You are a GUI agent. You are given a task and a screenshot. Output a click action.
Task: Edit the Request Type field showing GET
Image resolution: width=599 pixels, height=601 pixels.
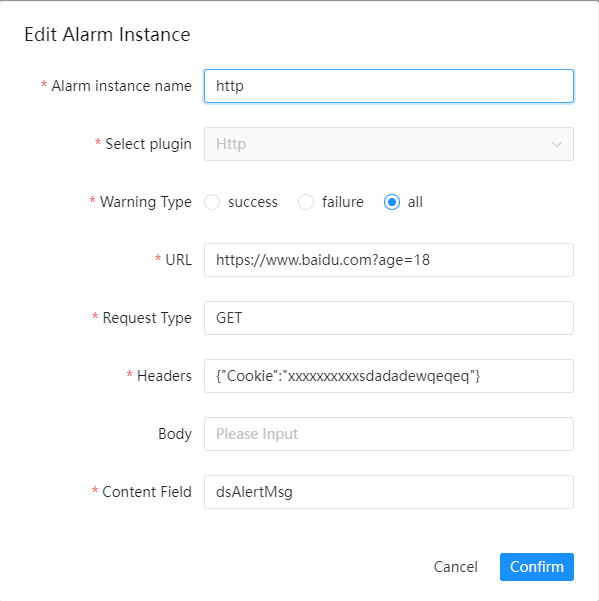389,318
